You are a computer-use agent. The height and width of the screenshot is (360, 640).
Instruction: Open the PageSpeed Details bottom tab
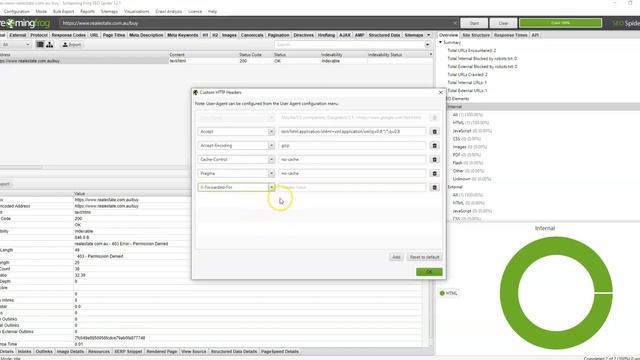pyautogui.click(x=280, y=351)
